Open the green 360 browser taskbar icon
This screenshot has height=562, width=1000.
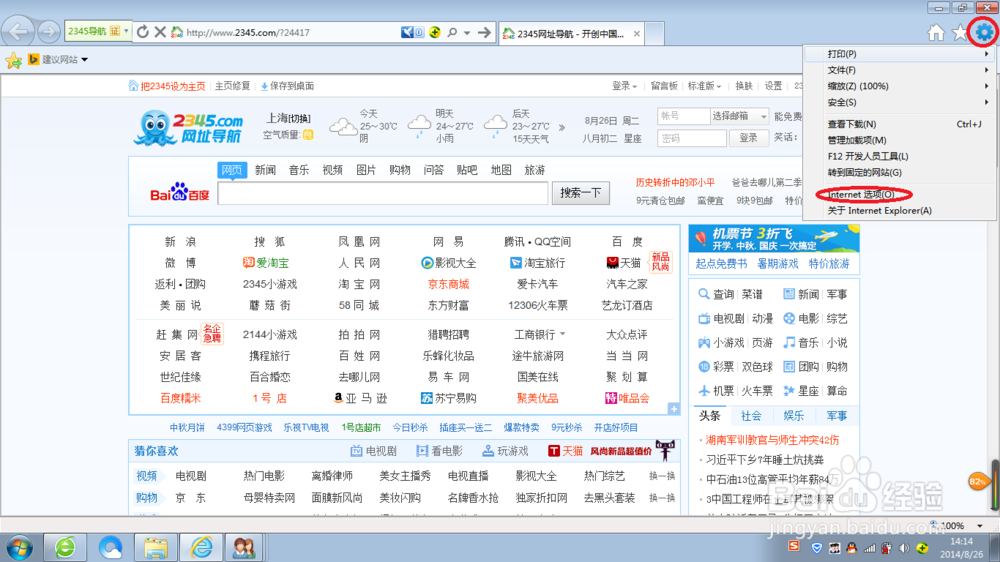click(x=65, y=547)
